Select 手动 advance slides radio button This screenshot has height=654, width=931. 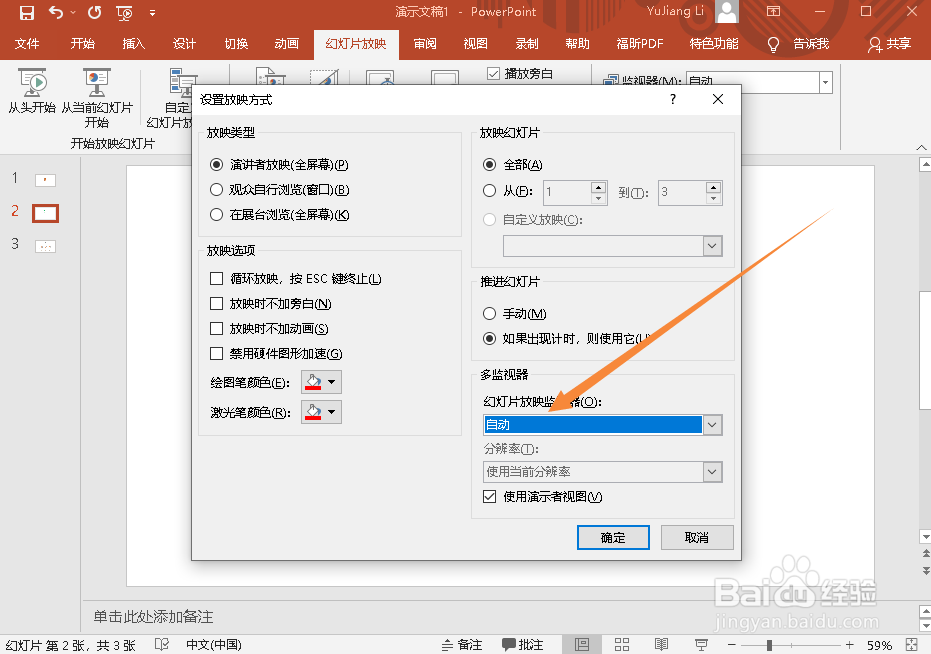489,313
